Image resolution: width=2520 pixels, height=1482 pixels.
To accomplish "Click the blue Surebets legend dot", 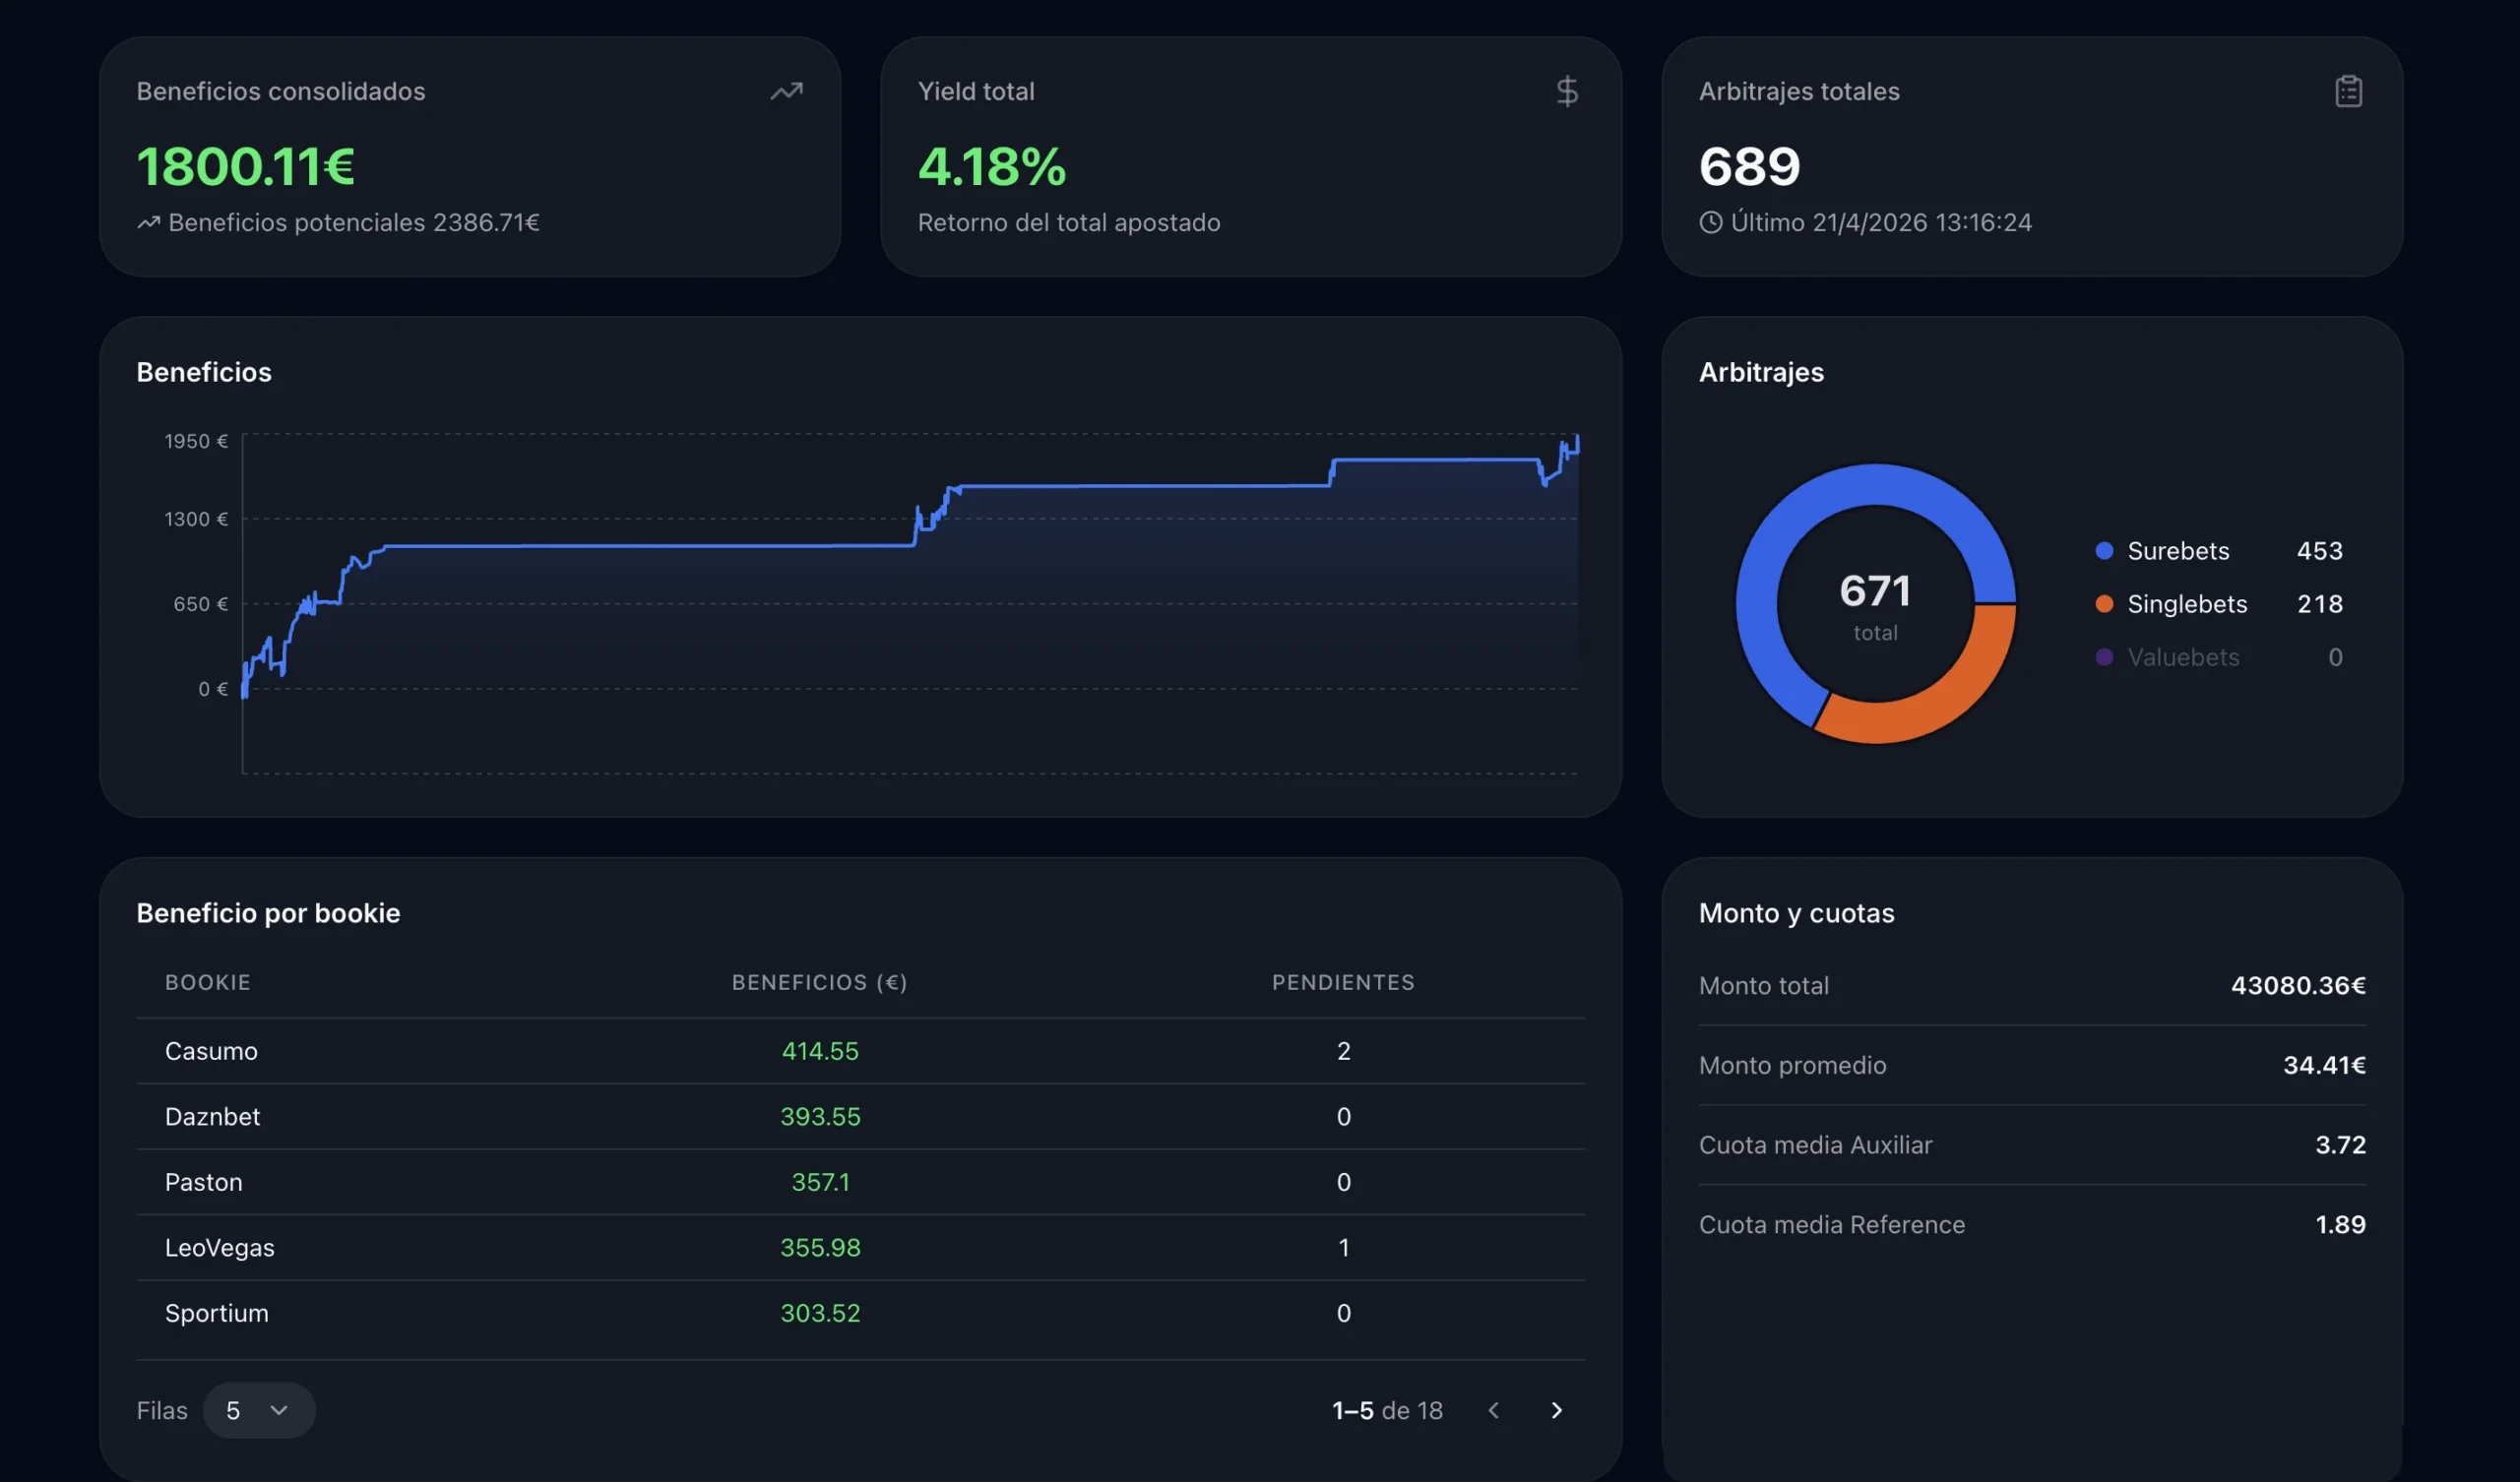I will point(2104,550).
